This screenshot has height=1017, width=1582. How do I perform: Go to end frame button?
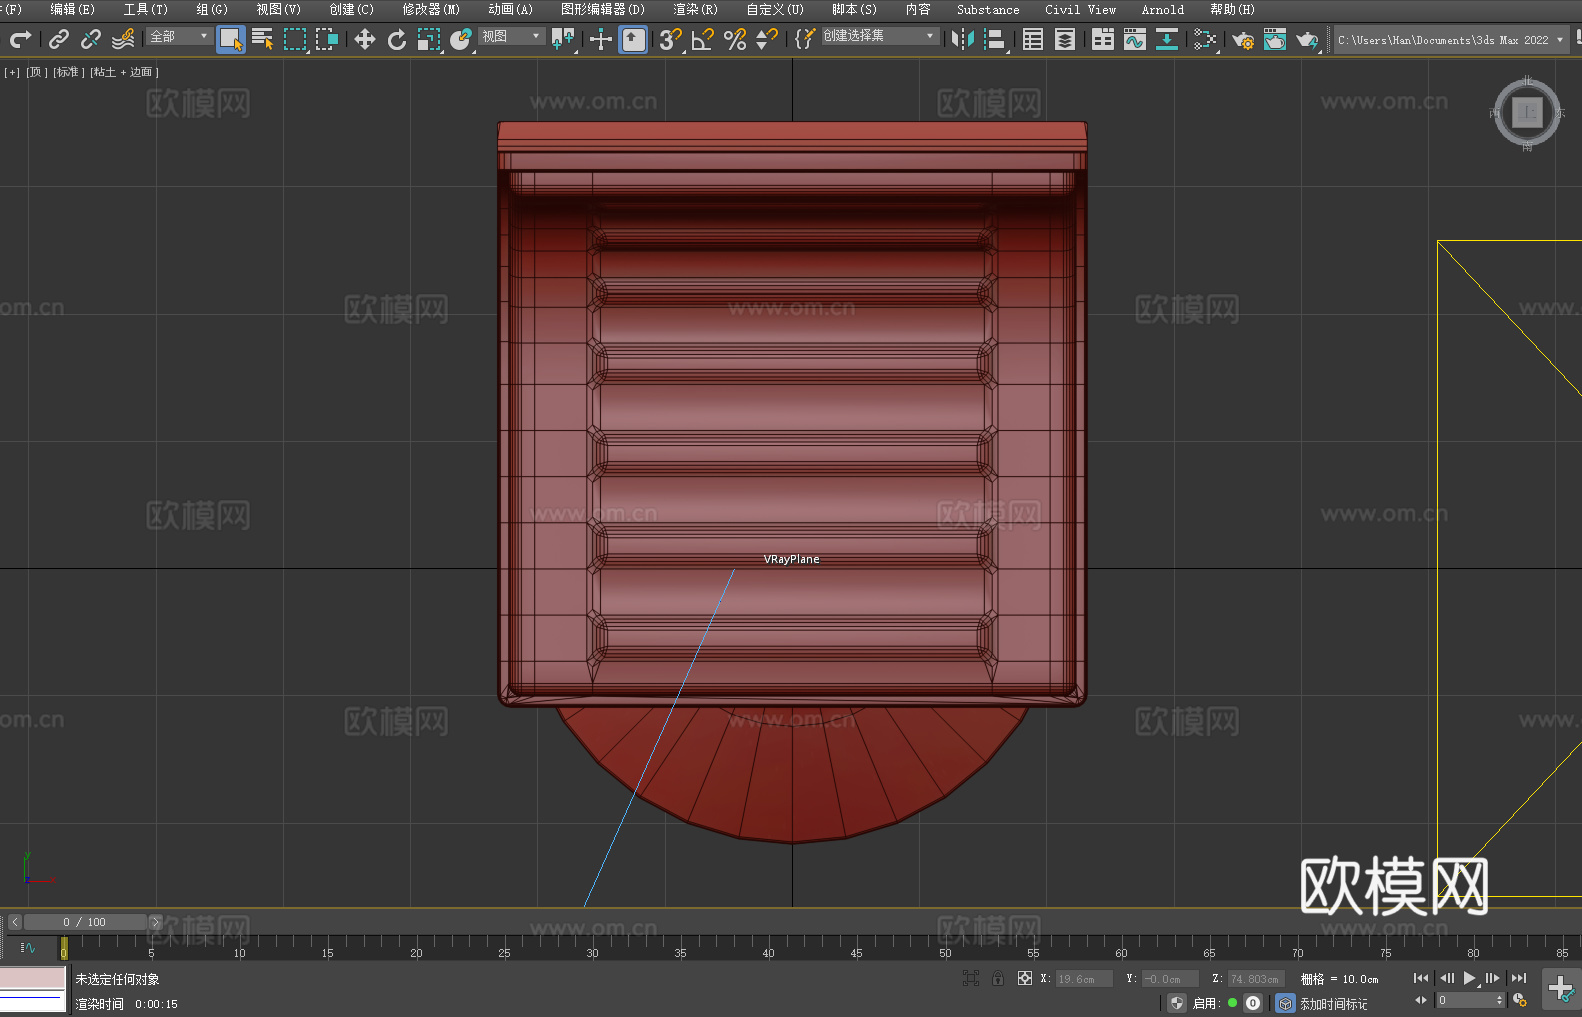[1519, 978]
